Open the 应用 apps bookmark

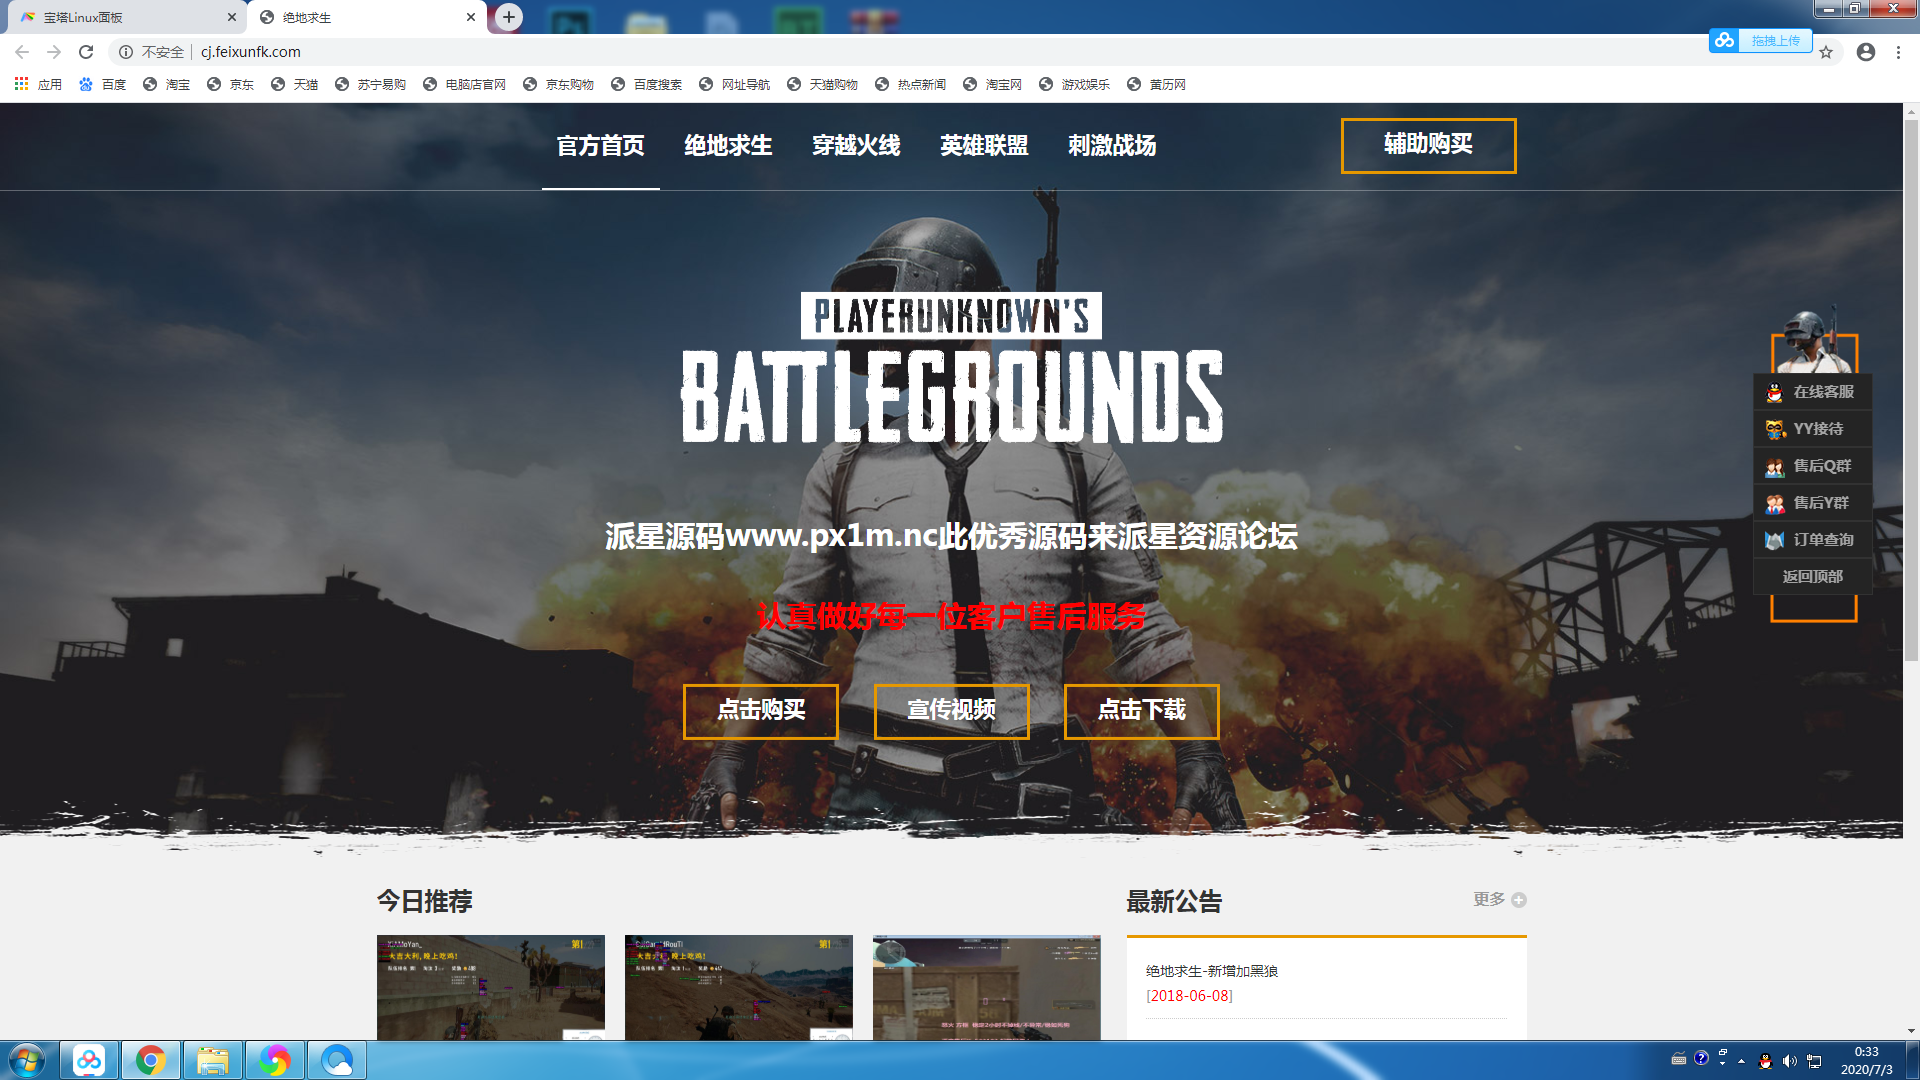[x=38, y=84]
